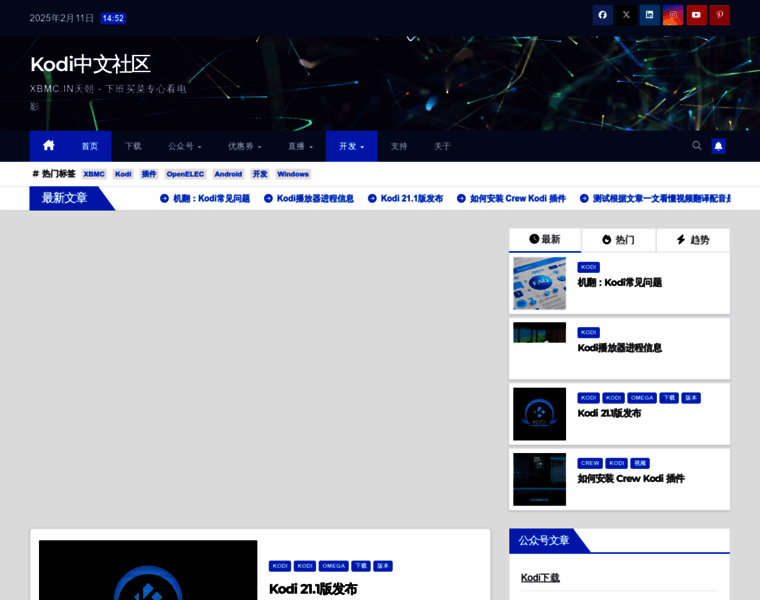Screen dimensions: 760x600
Task: Open sidebar title Kodi 21.1版发布
Action: click(x=609, y=413)
